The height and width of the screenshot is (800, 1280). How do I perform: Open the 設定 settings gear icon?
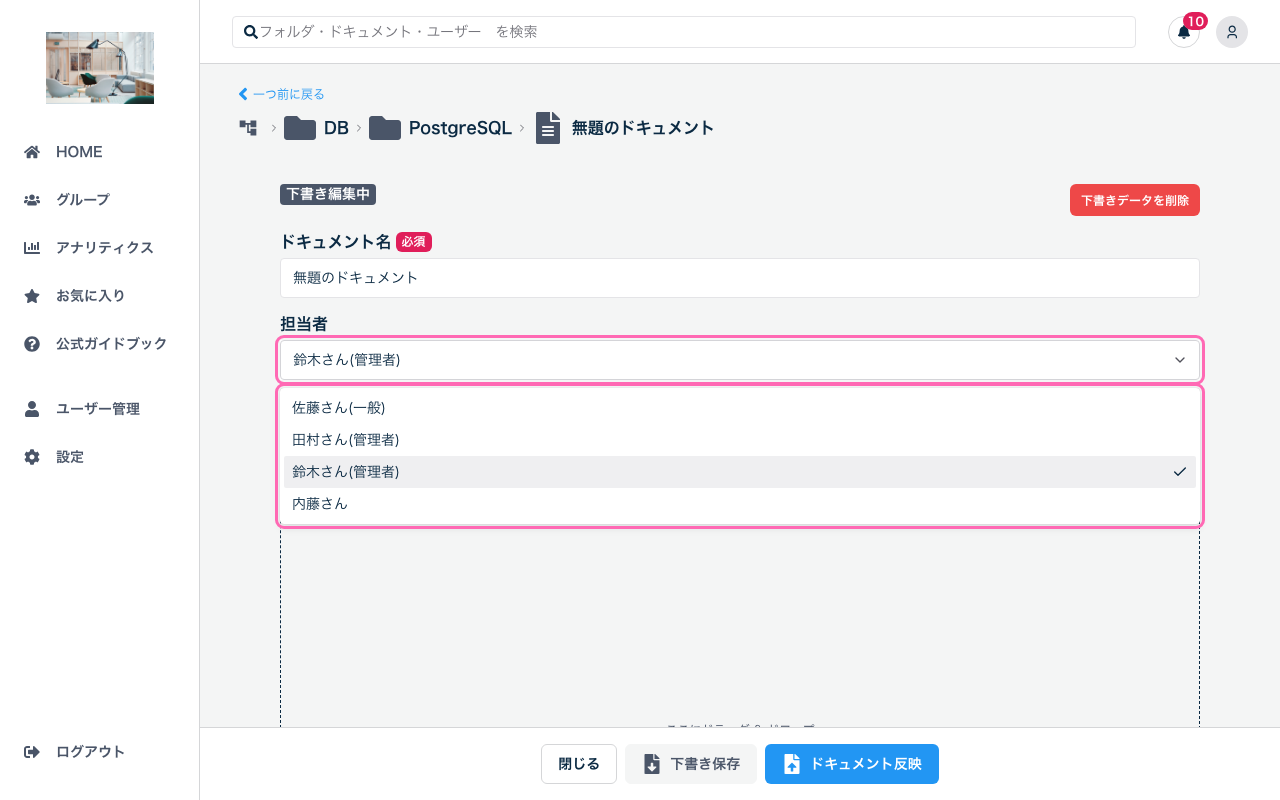click(31, 456)
